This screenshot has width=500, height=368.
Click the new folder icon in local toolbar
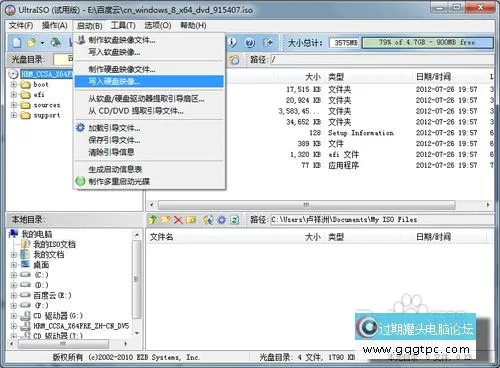(x=166, y=219)
